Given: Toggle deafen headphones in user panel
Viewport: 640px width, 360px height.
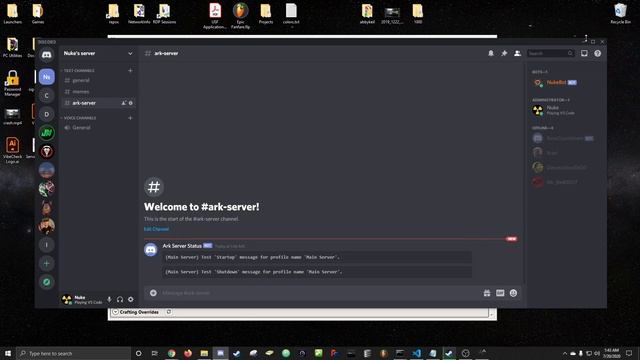Looking at the screenshot, I should click(120, 300).
